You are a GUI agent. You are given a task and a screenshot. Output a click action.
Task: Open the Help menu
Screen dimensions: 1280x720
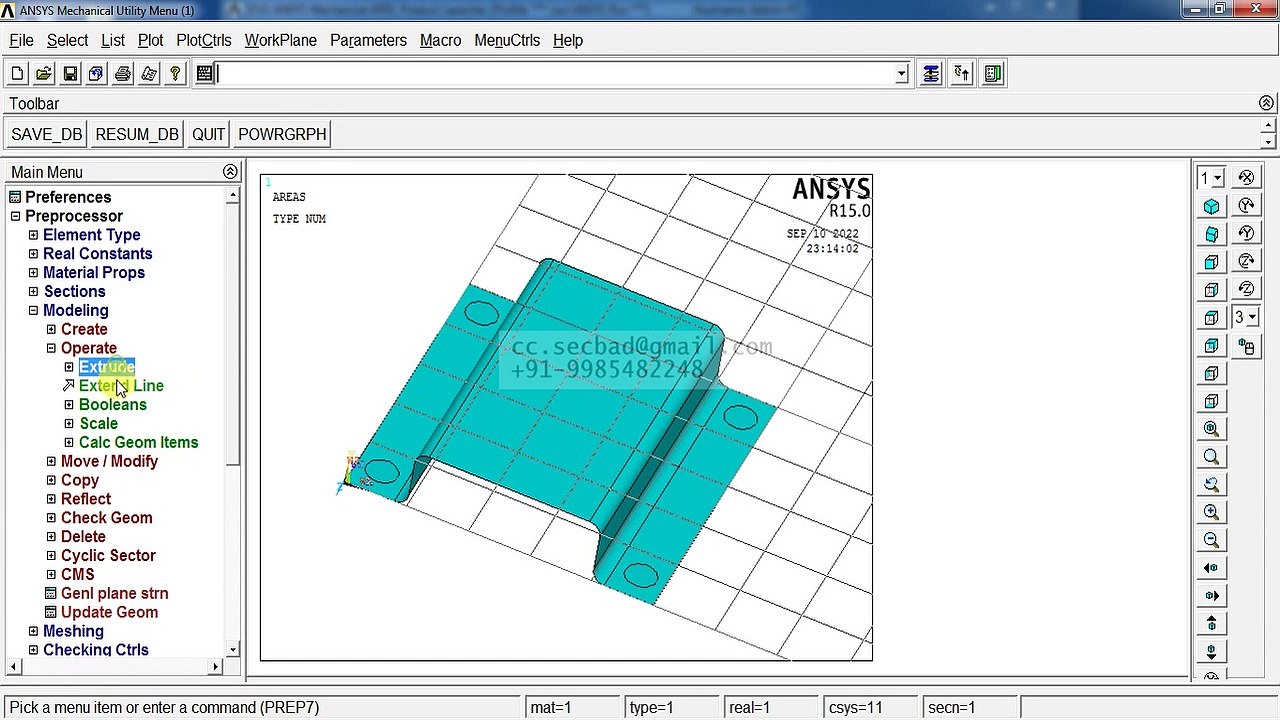(x=568, y=41)
